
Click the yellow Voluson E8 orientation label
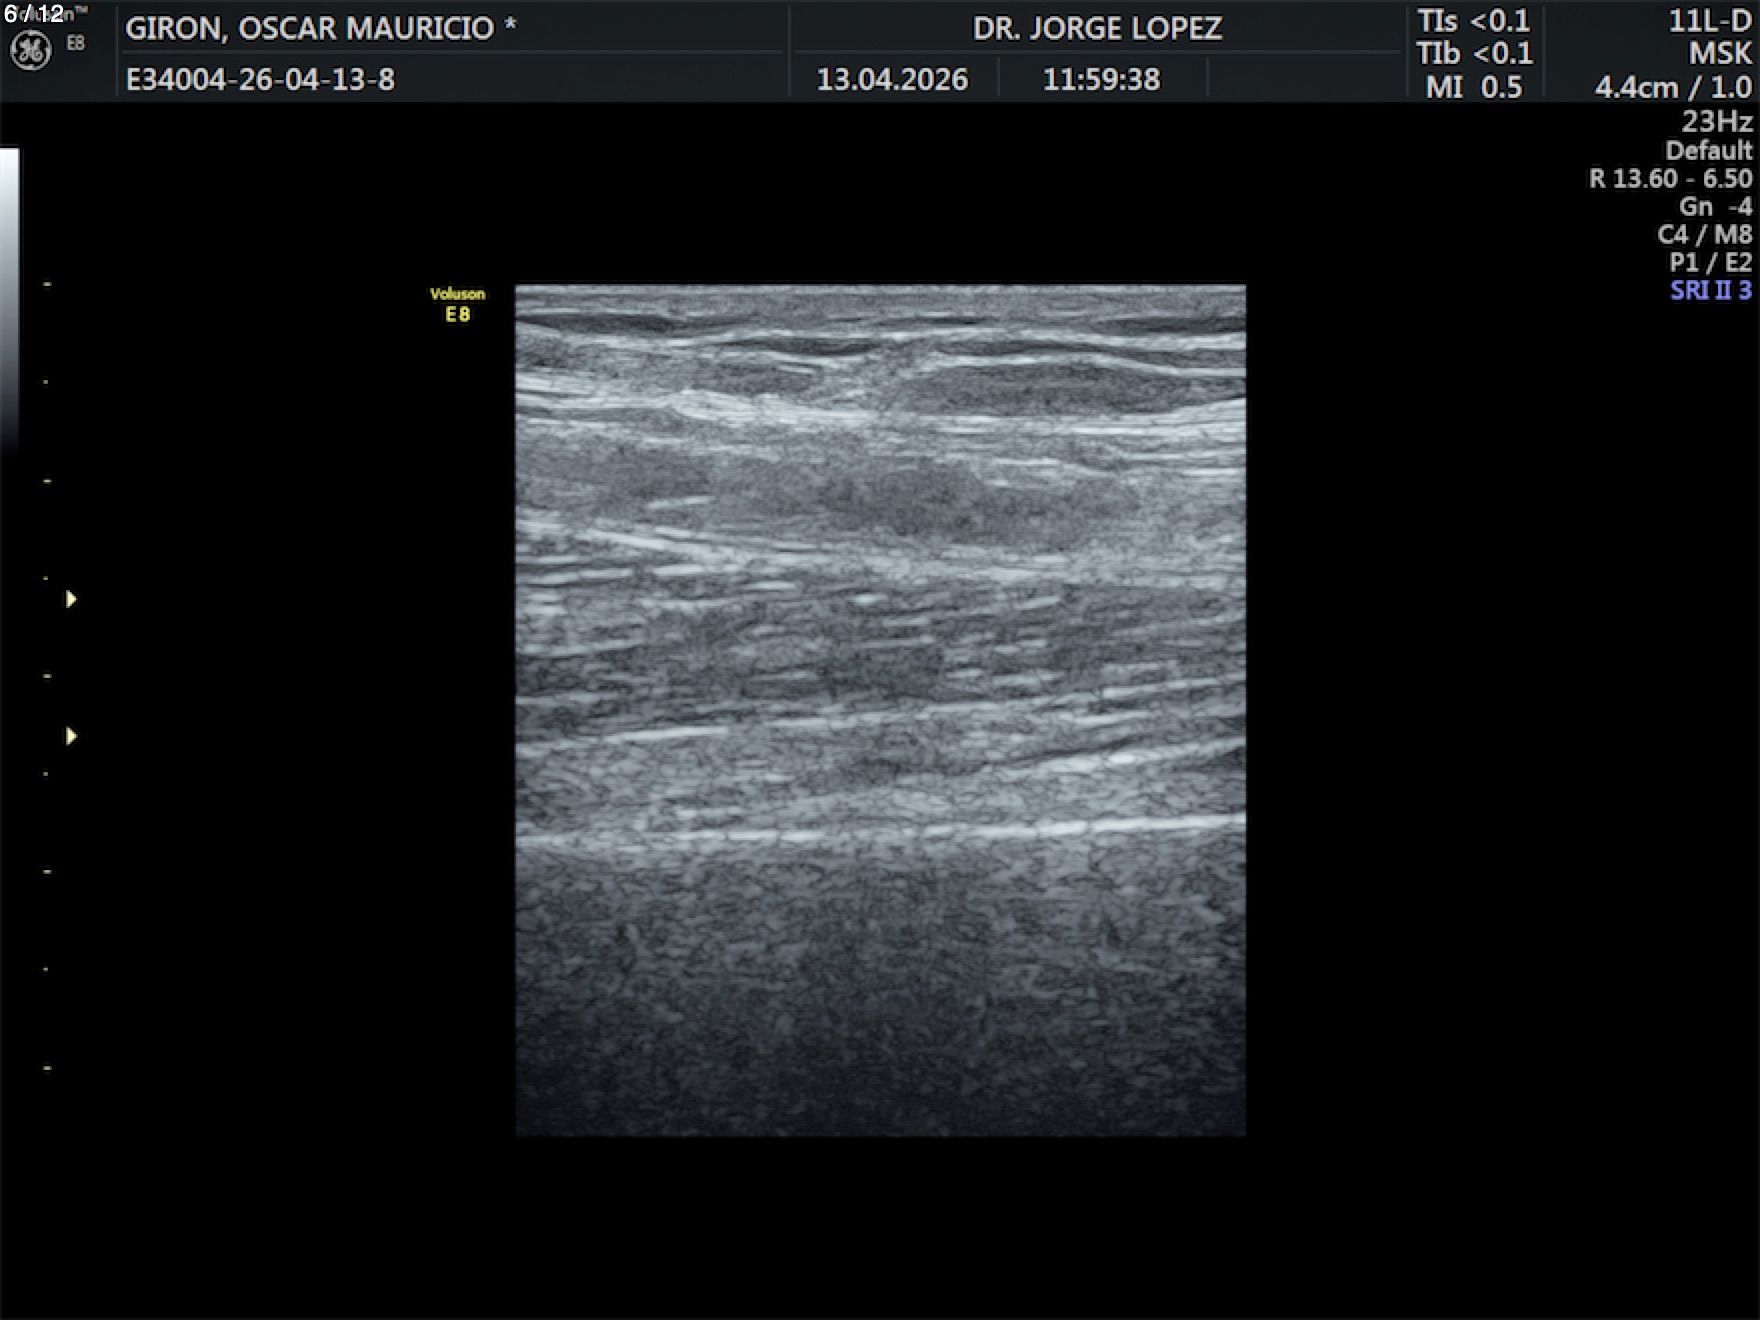click(457, 304)
